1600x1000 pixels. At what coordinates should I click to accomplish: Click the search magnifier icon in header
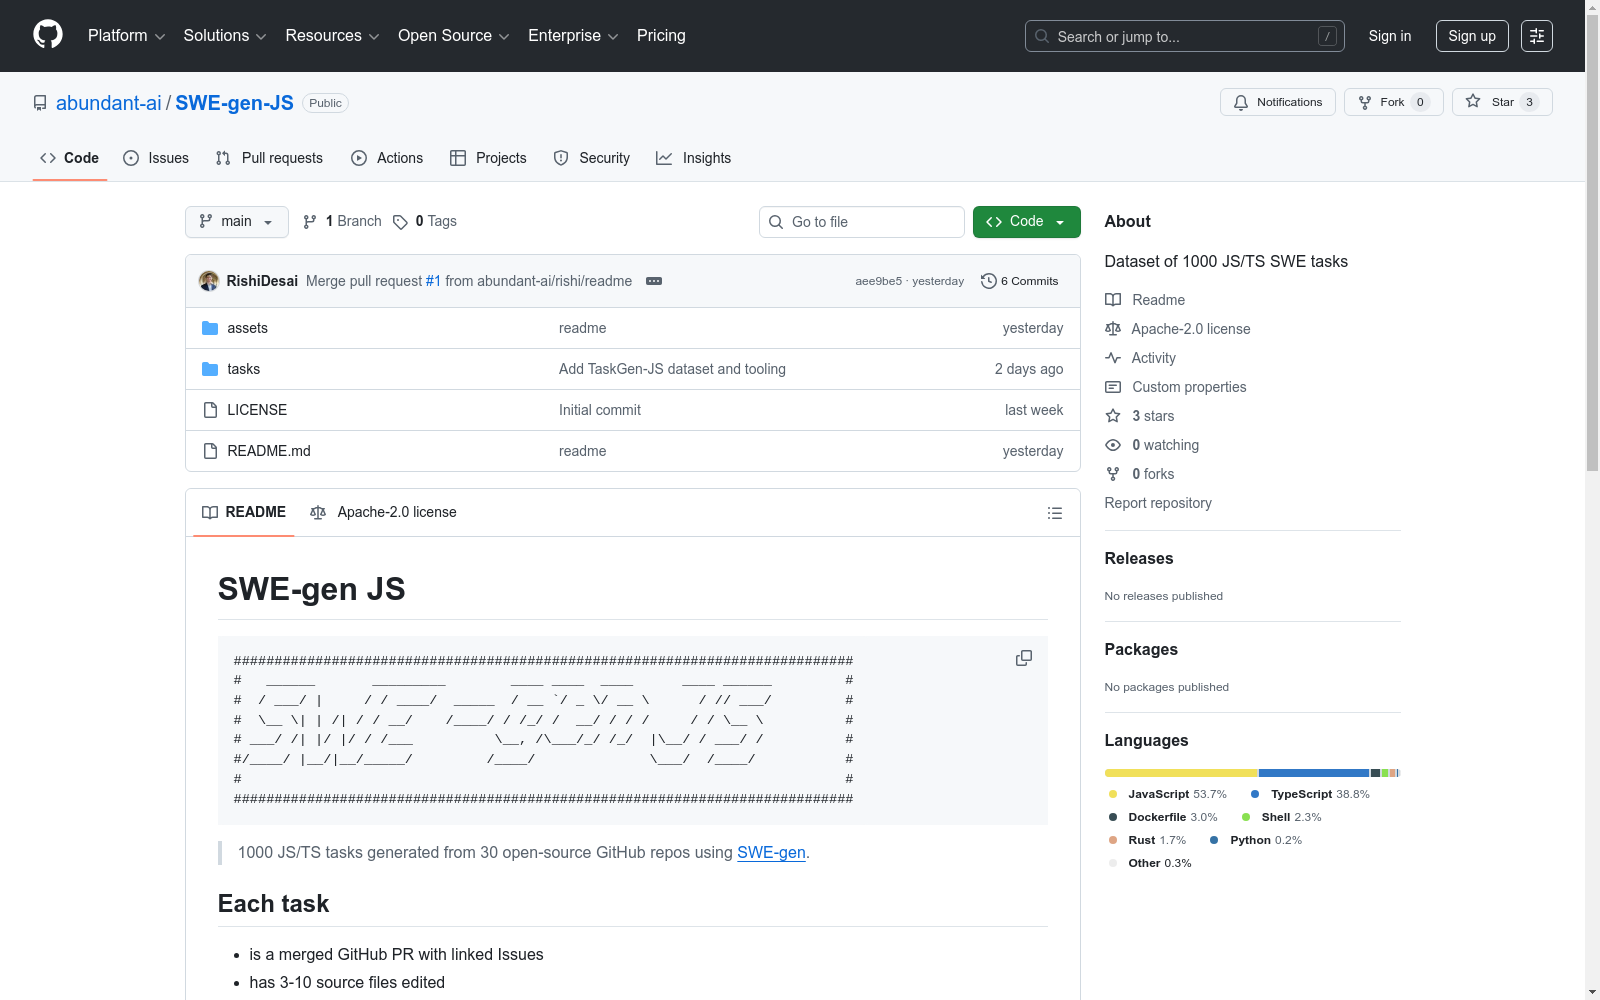tap(1042, 36)
